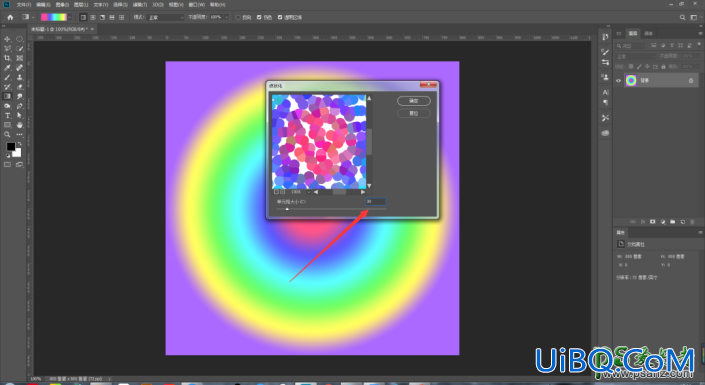Toggle Quick Mask mode
The width and height of the screenshot is (705, 385).
pyautogui.click(x=7, y=165)
